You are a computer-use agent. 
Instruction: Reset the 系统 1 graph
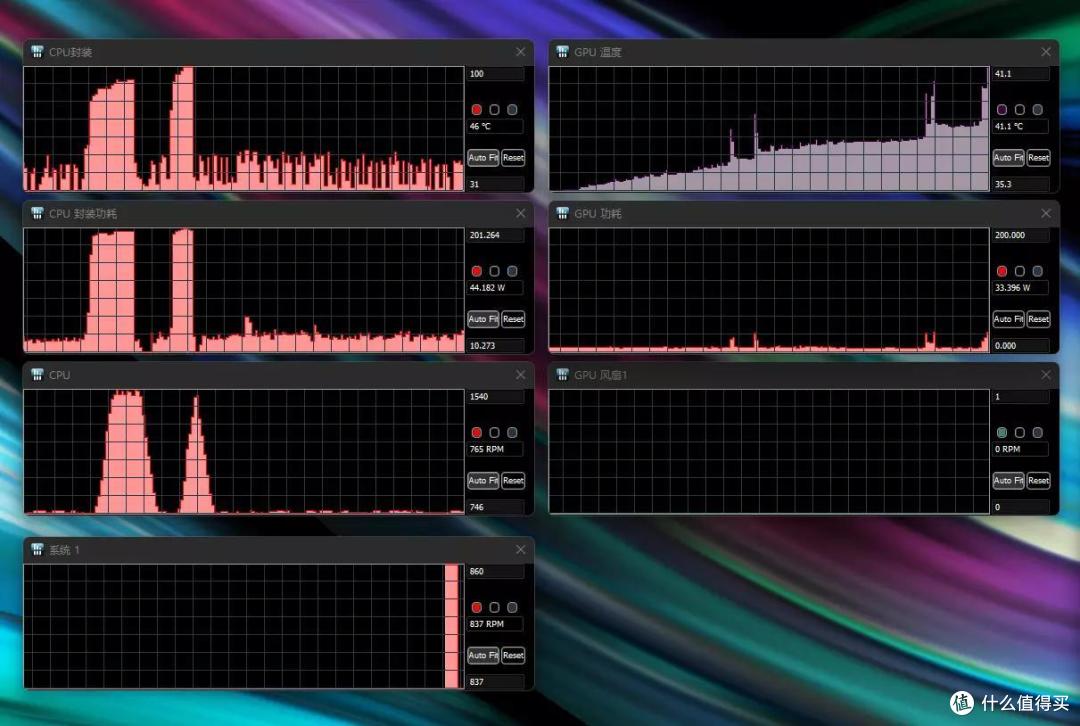pyautogui.click(x=513, y=655)
